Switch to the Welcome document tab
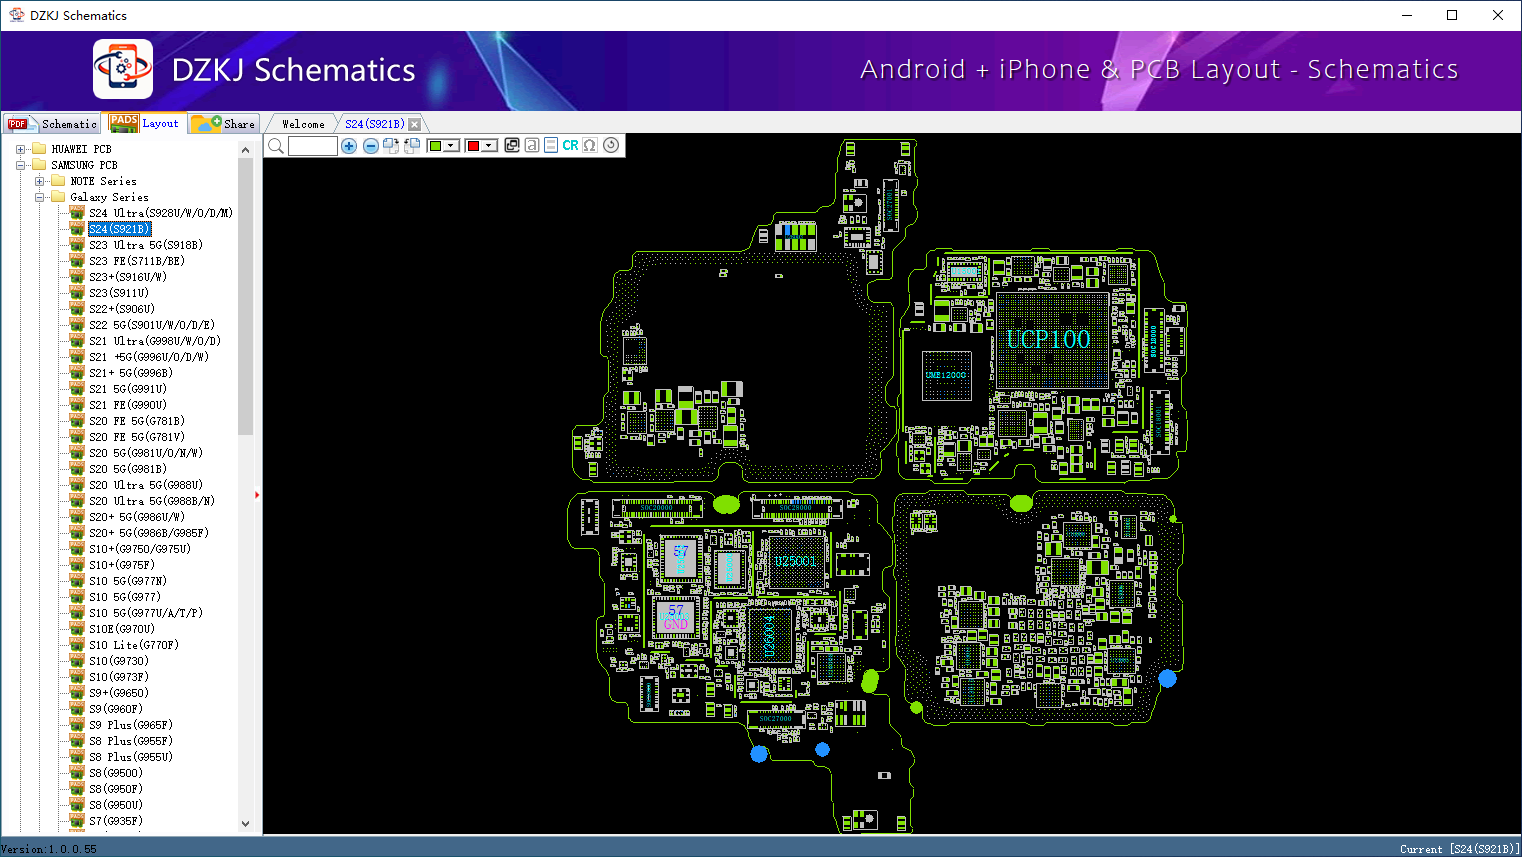1522x857 pixels. click(303, 124)
